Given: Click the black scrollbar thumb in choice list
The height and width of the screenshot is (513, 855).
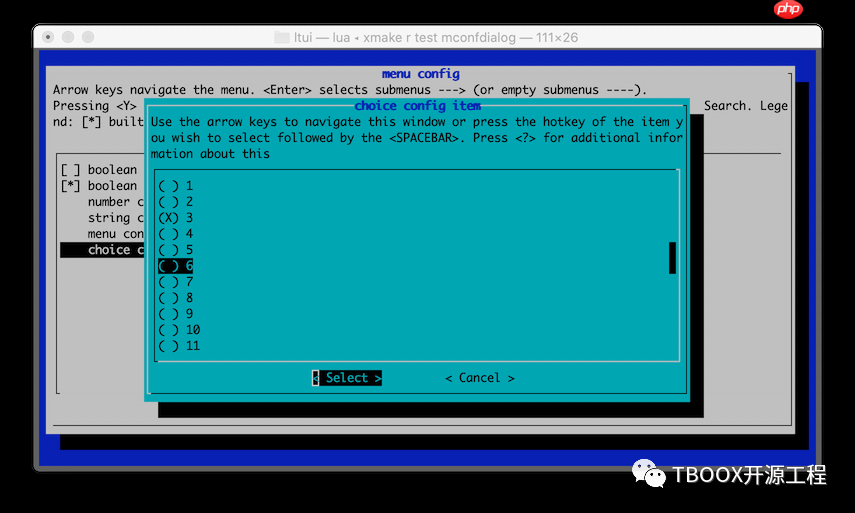Looking at the screenshot, I should [x=672, y=258].
